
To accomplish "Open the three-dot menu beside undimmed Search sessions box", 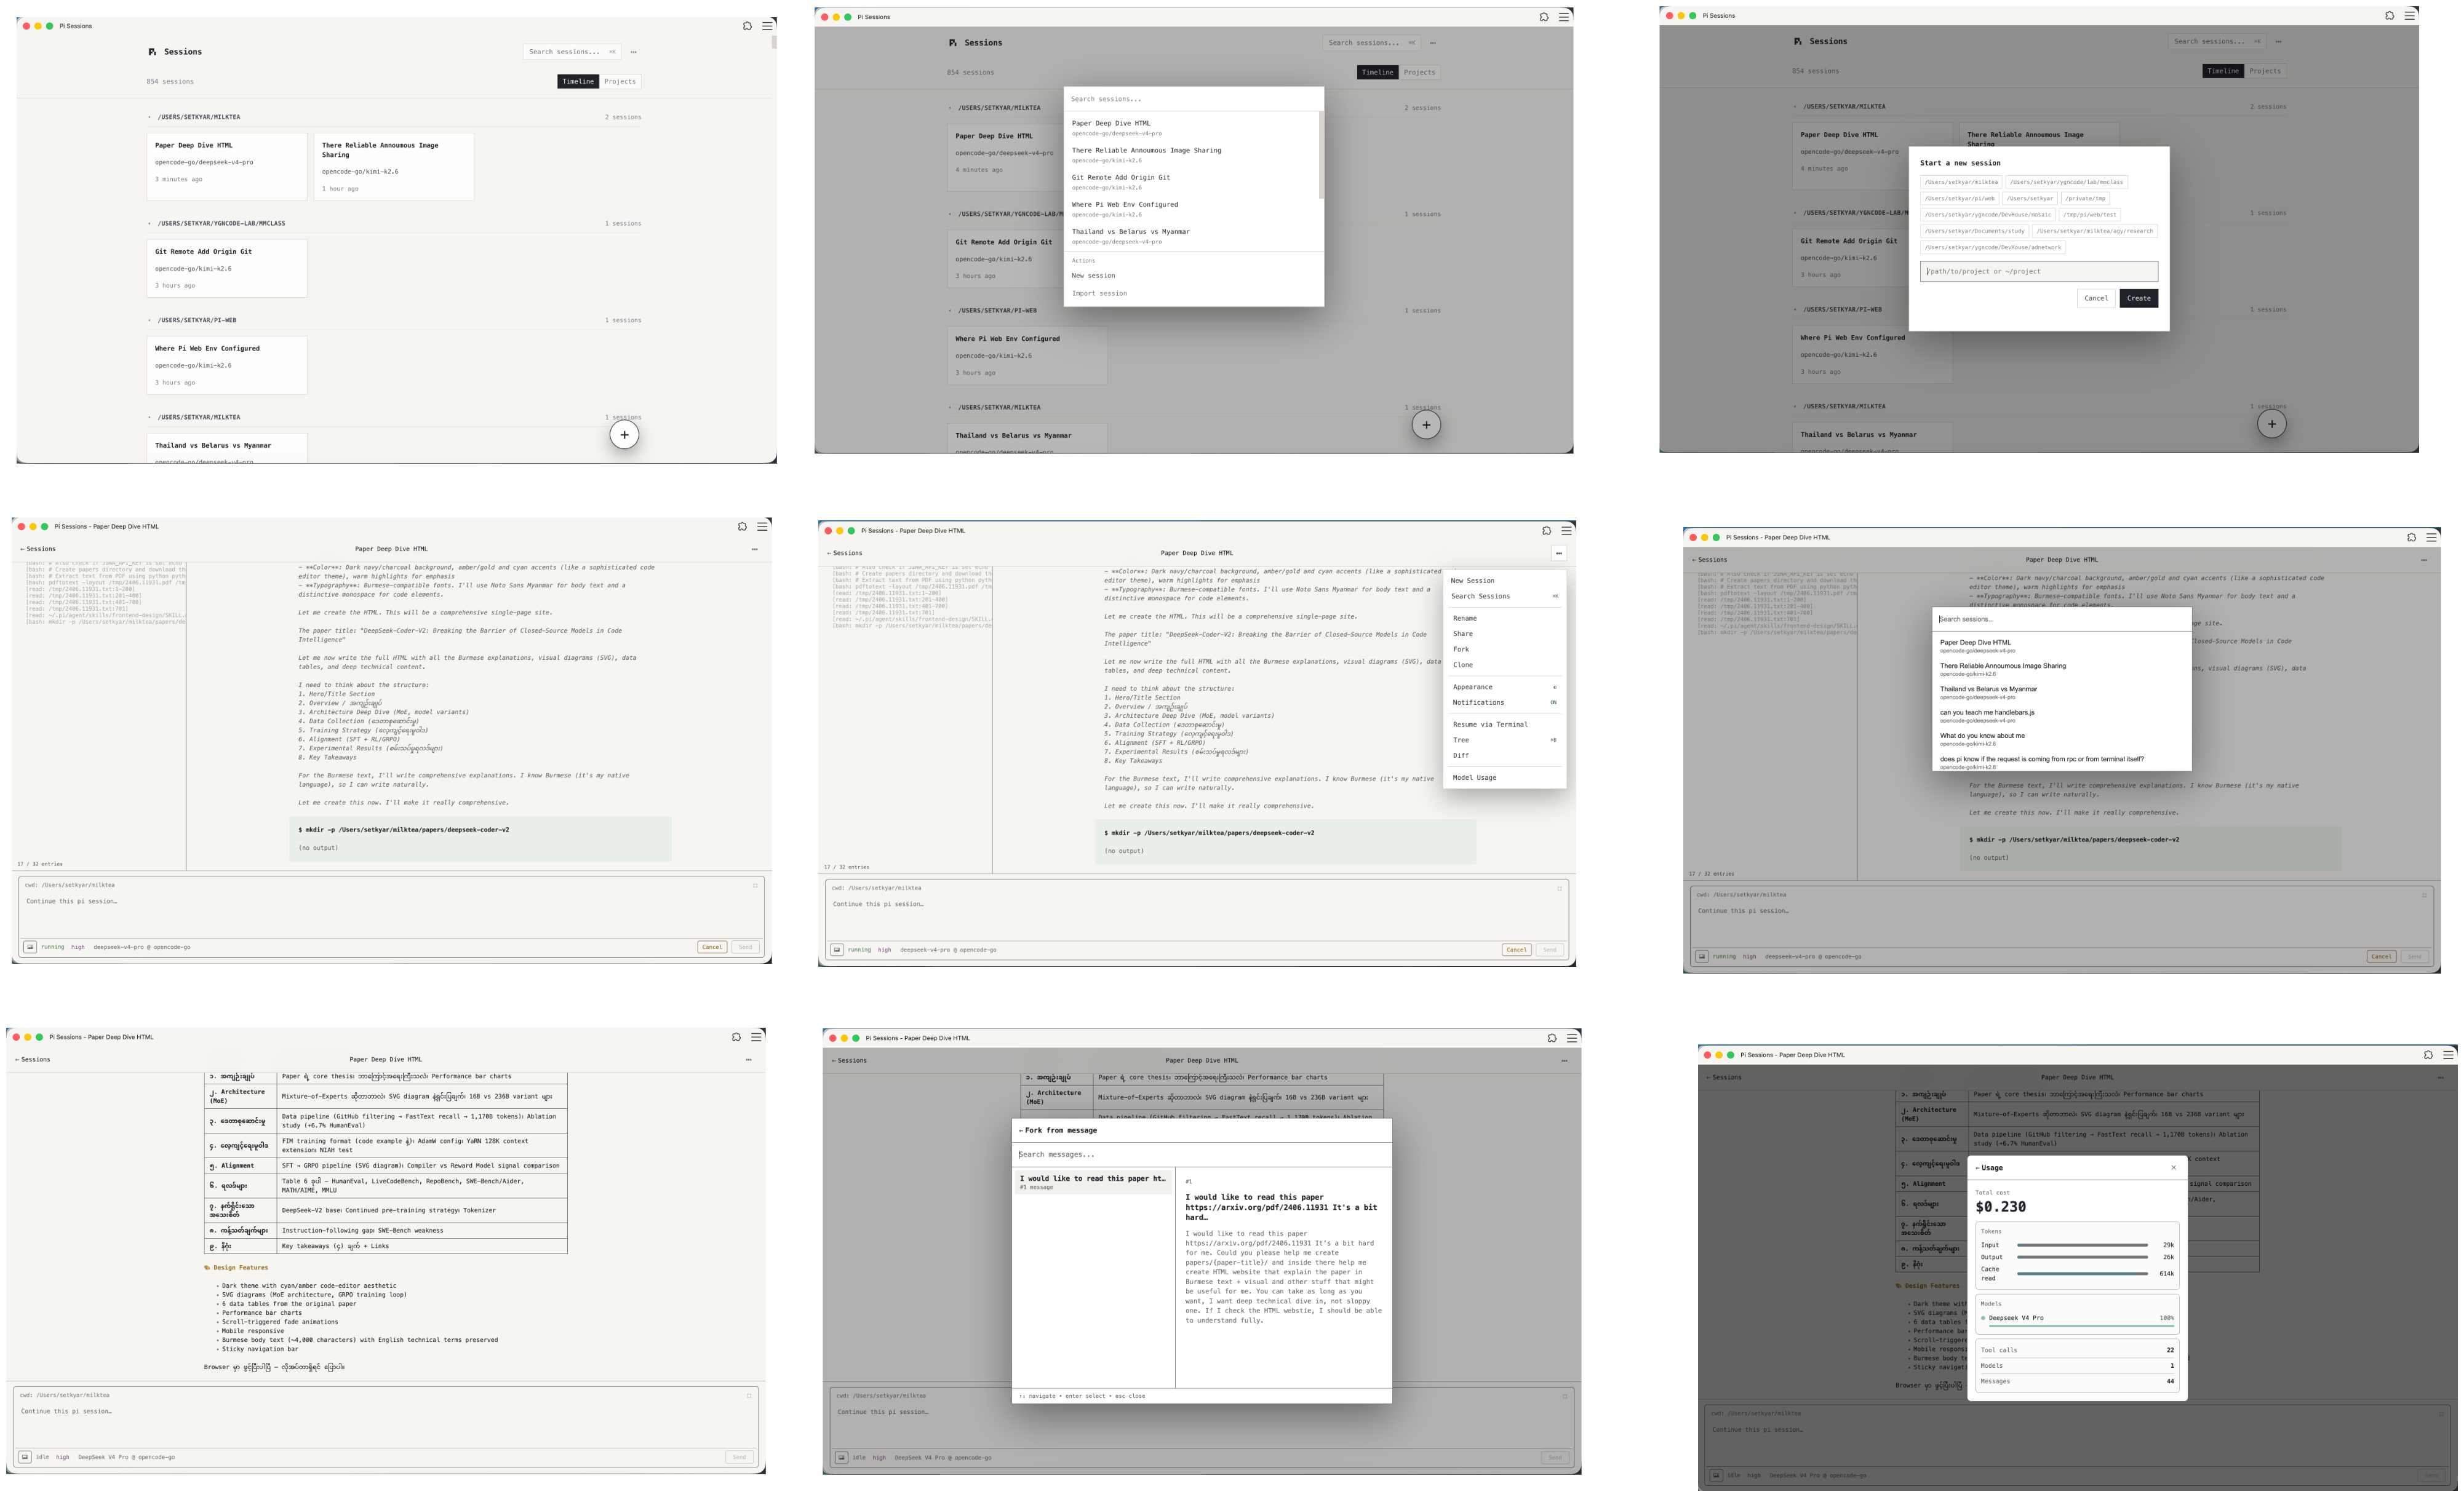I will point(633,52).
